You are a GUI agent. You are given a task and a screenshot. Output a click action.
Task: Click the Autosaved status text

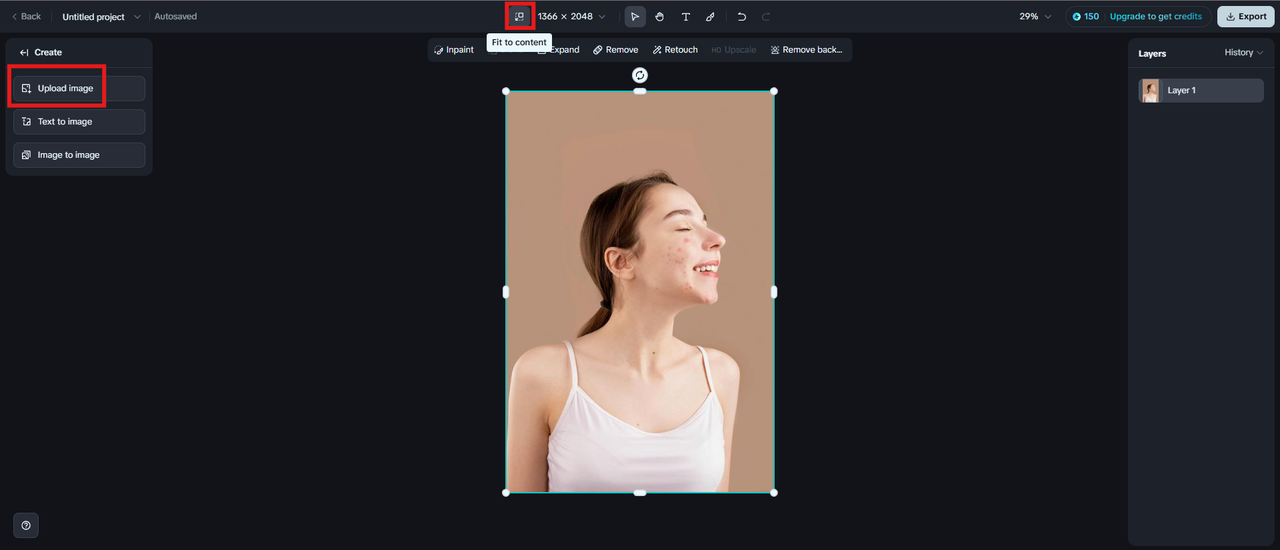(x=175, y=17)
